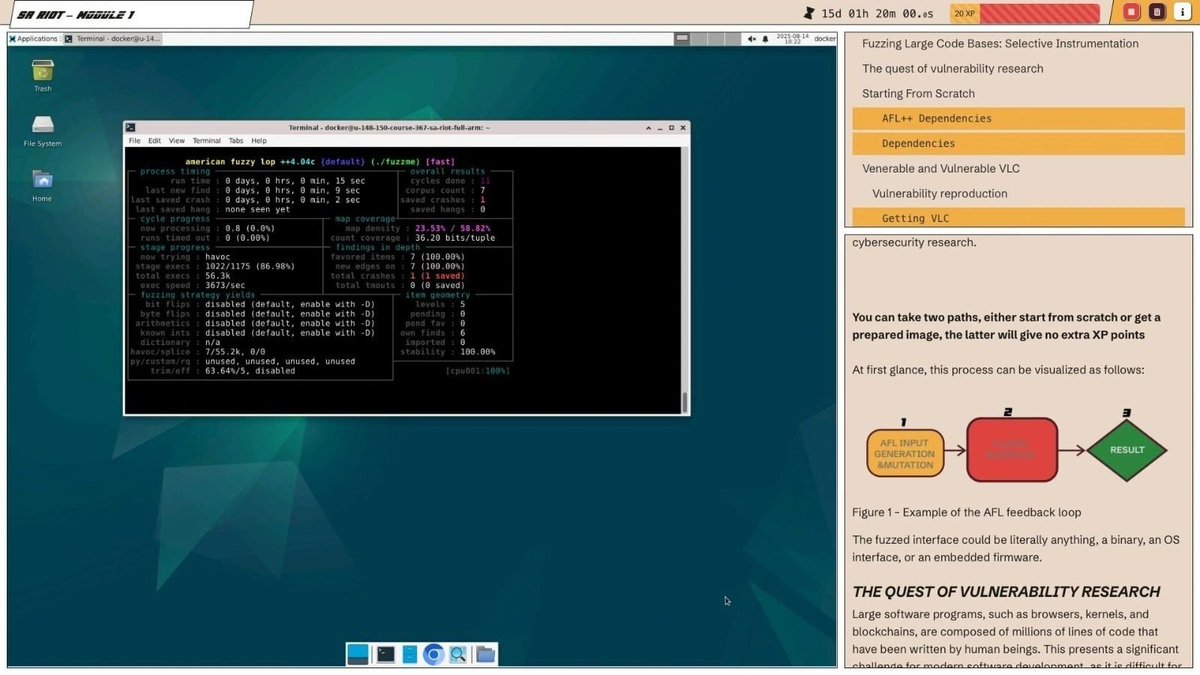Image resolution: width=1200 pixels, height=675 pixels.
Task: Open the Applications menu in top panel
Action: (34, 38)
